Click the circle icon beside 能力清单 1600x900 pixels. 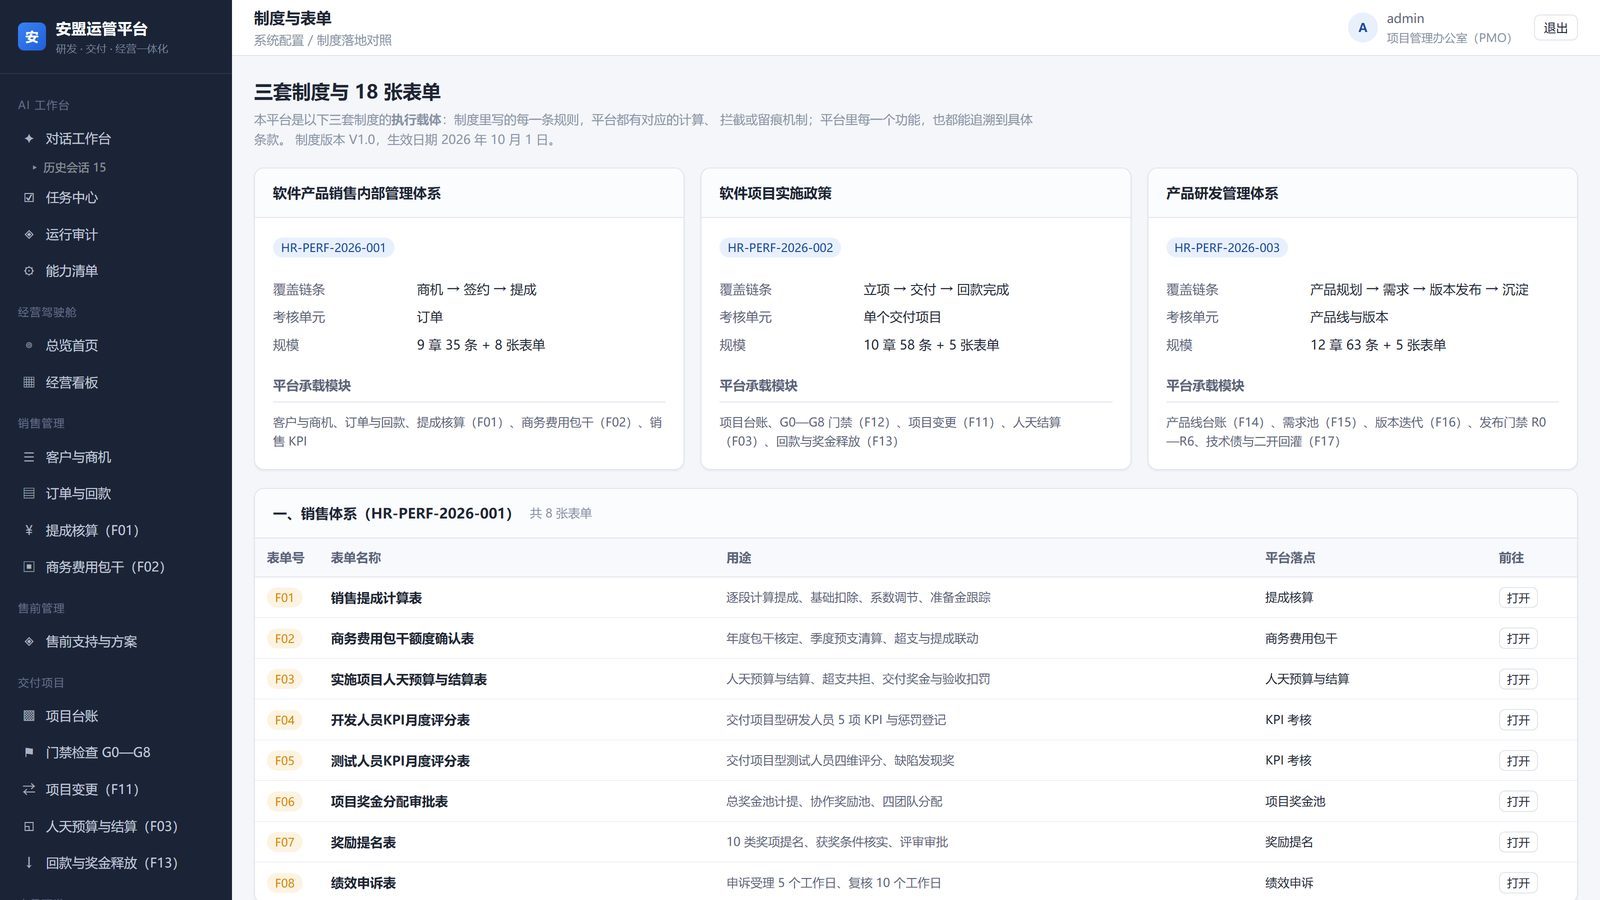[x=29, y=271]
